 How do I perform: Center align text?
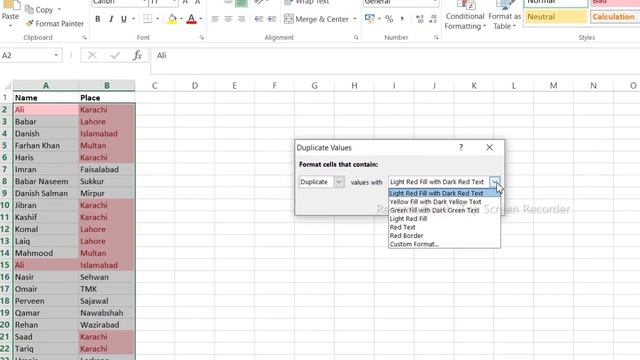click(x=228, y=19)
